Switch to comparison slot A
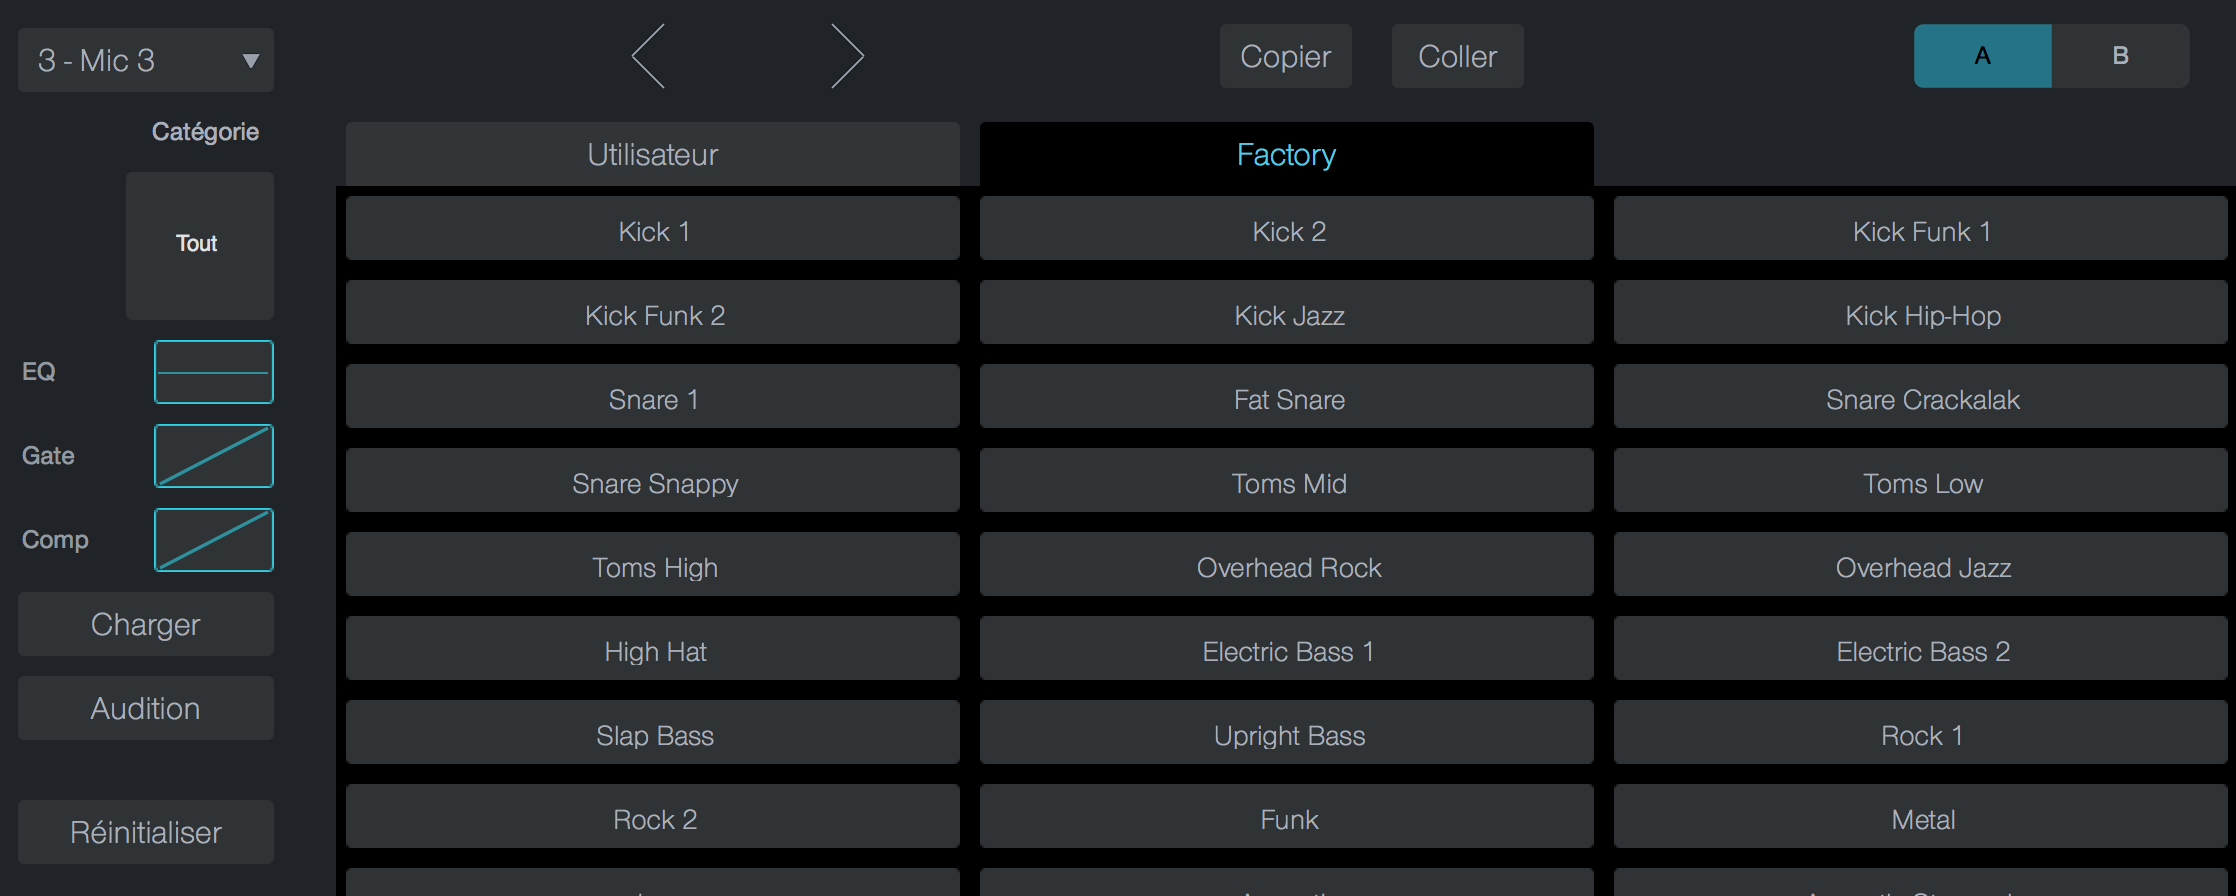 (1982, 56)
